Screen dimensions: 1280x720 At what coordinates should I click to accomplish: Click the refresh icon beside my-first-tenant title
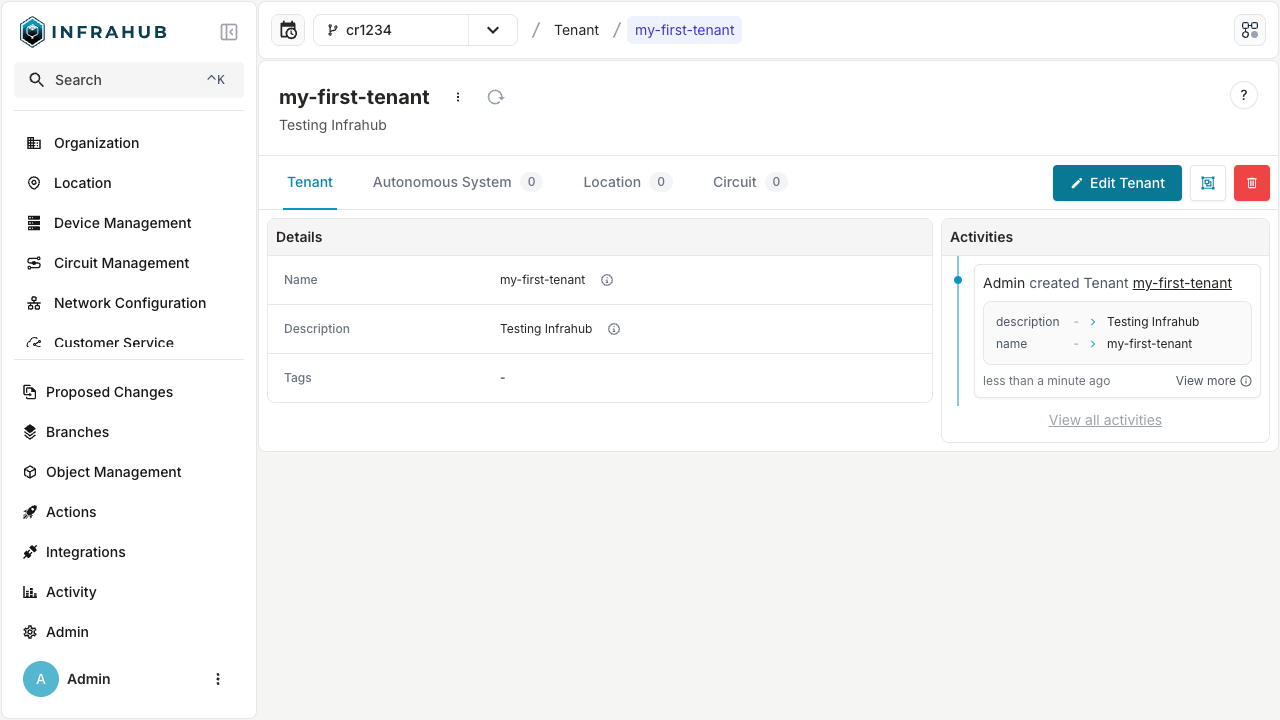tap(495, 97)
